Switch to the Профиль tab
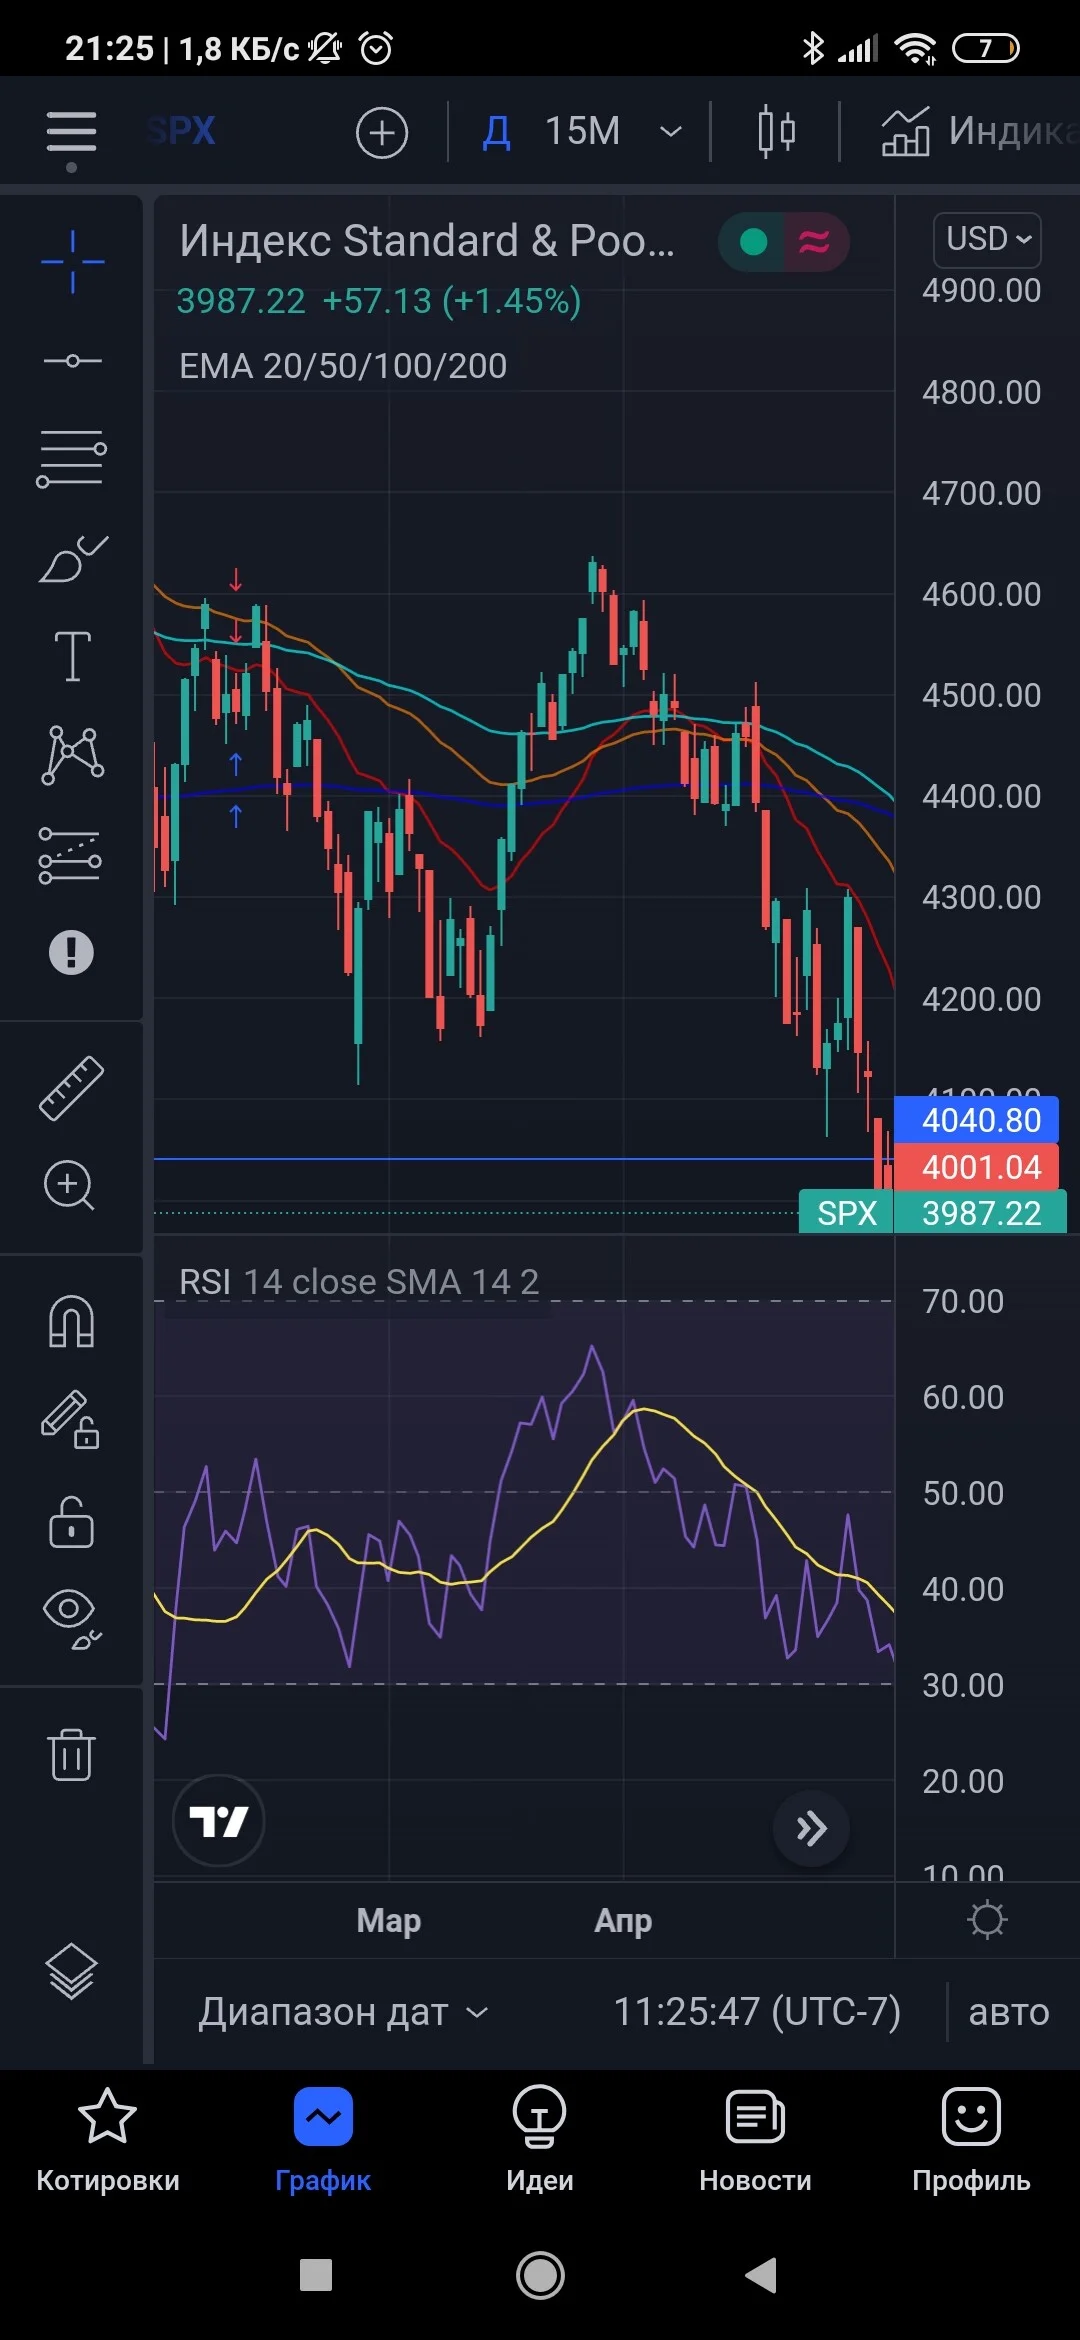The height and width of the screenshot is (2340, 1080). tap(971, 2140)
